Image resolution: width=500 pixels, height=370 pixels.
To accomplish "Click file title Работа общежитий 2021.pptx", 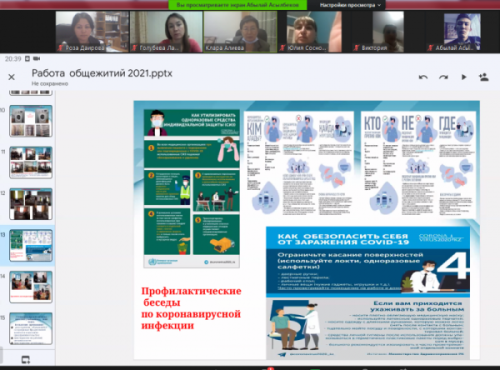I will coord(102,73).
